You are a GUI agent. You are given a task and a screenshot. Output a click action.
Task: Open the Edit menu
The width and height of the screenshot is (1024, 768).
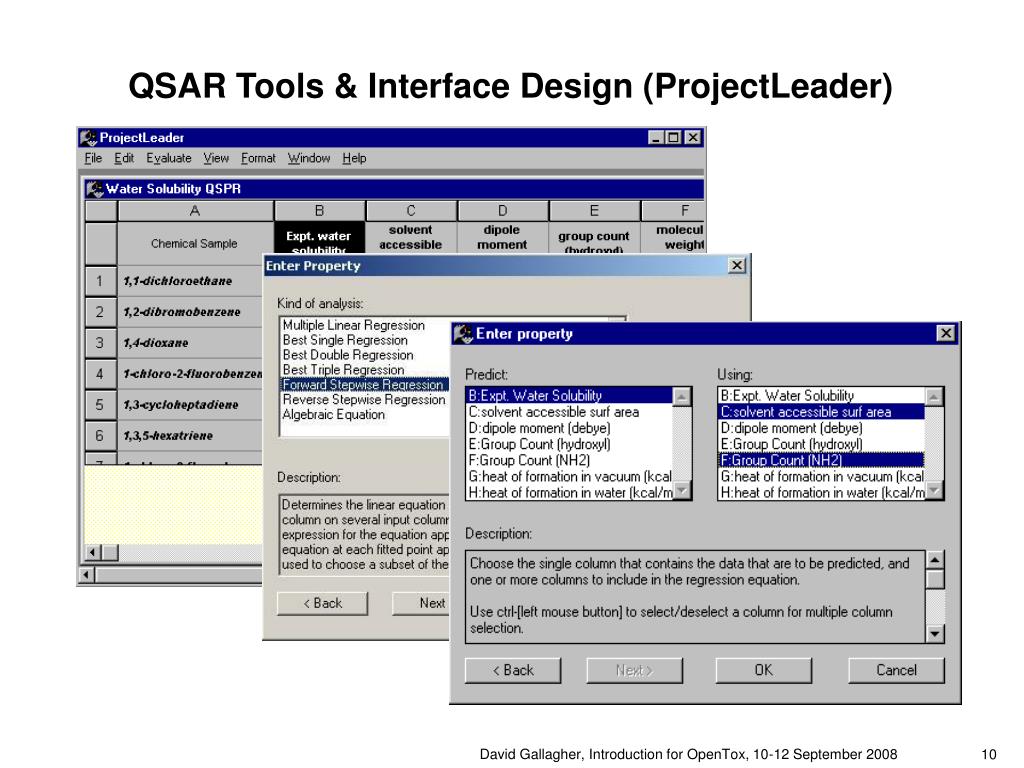click(x=124, y=158)
